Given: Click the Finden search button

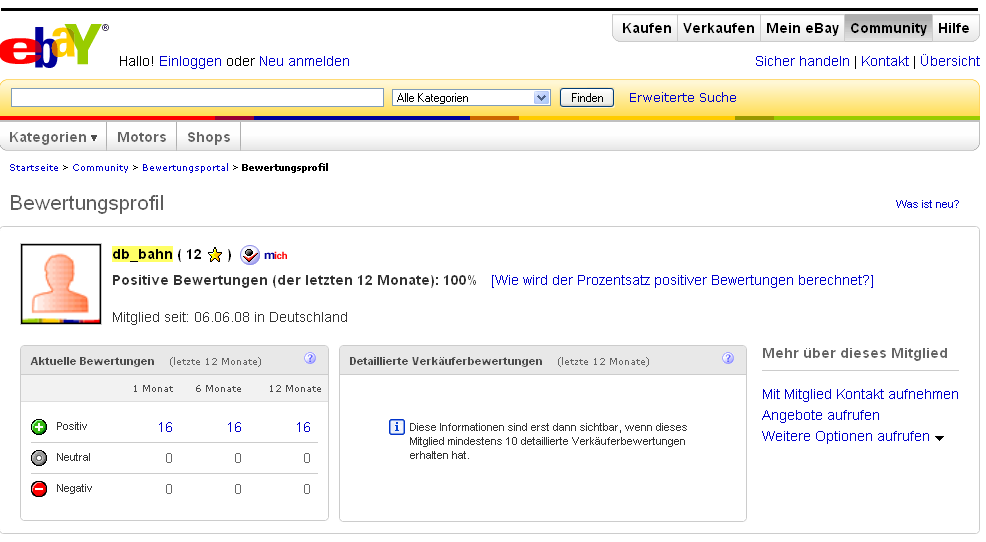Looking at the screenshot, I should coord(587,97).
